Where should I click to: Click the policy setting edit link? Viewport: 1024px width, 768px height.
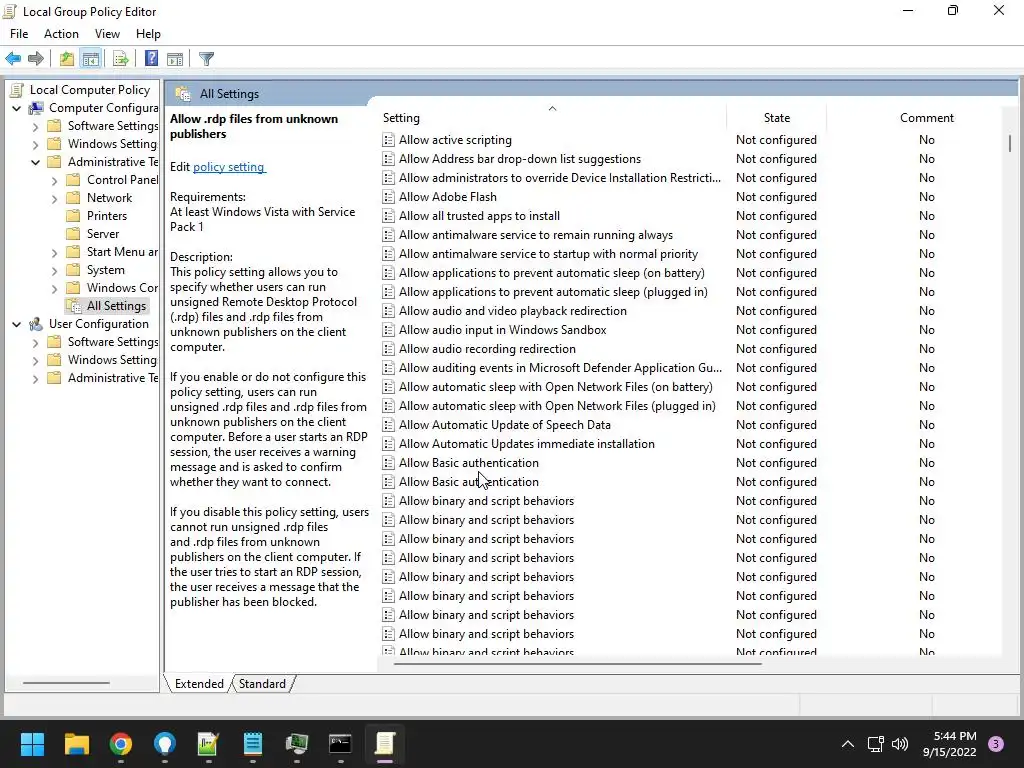point(229,167)
